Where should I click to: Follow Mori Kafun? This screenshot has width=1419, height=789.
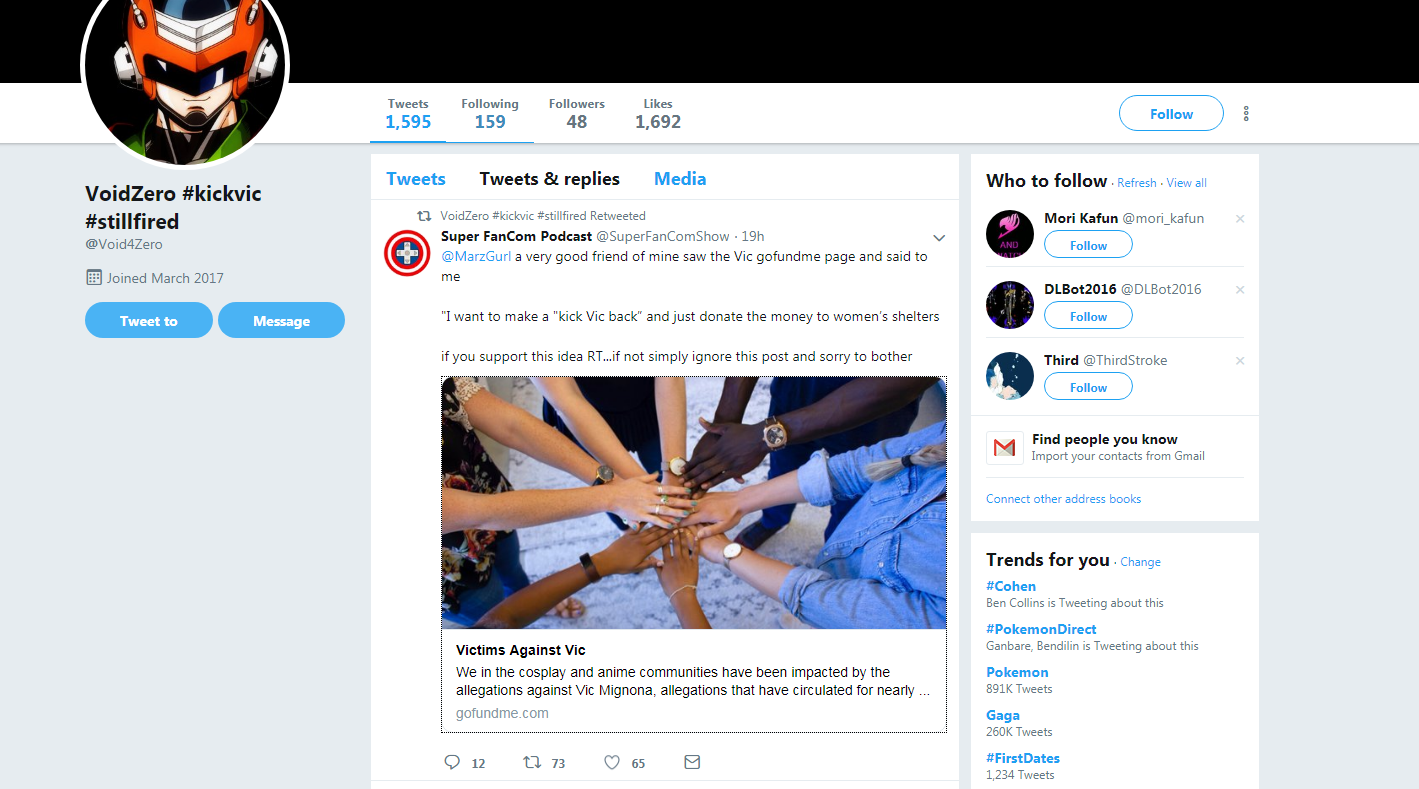point(1088,245)
